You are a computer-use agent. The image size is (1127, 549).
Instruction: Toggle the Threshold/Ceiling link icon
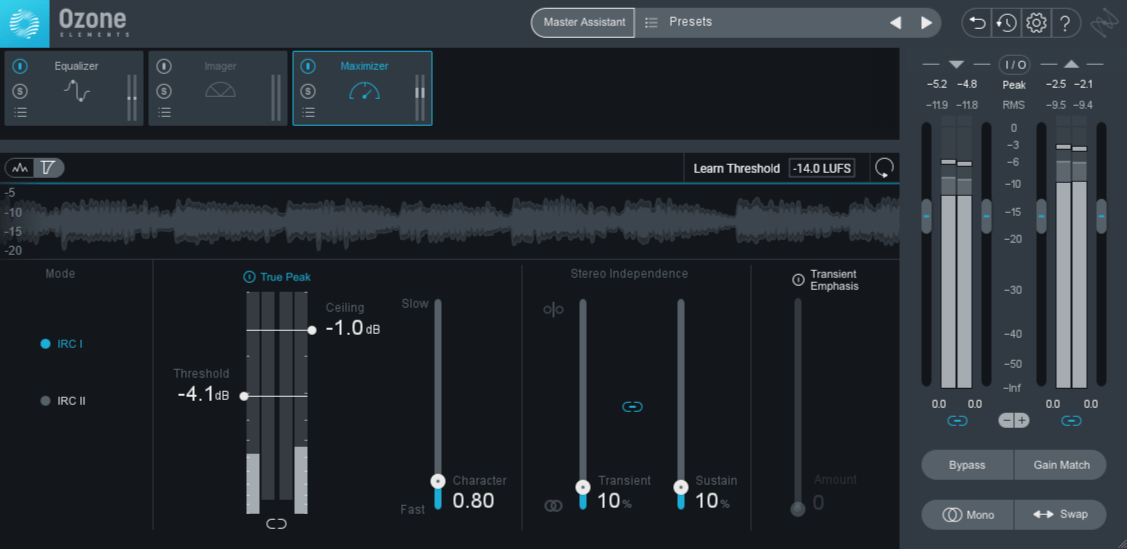277,524
